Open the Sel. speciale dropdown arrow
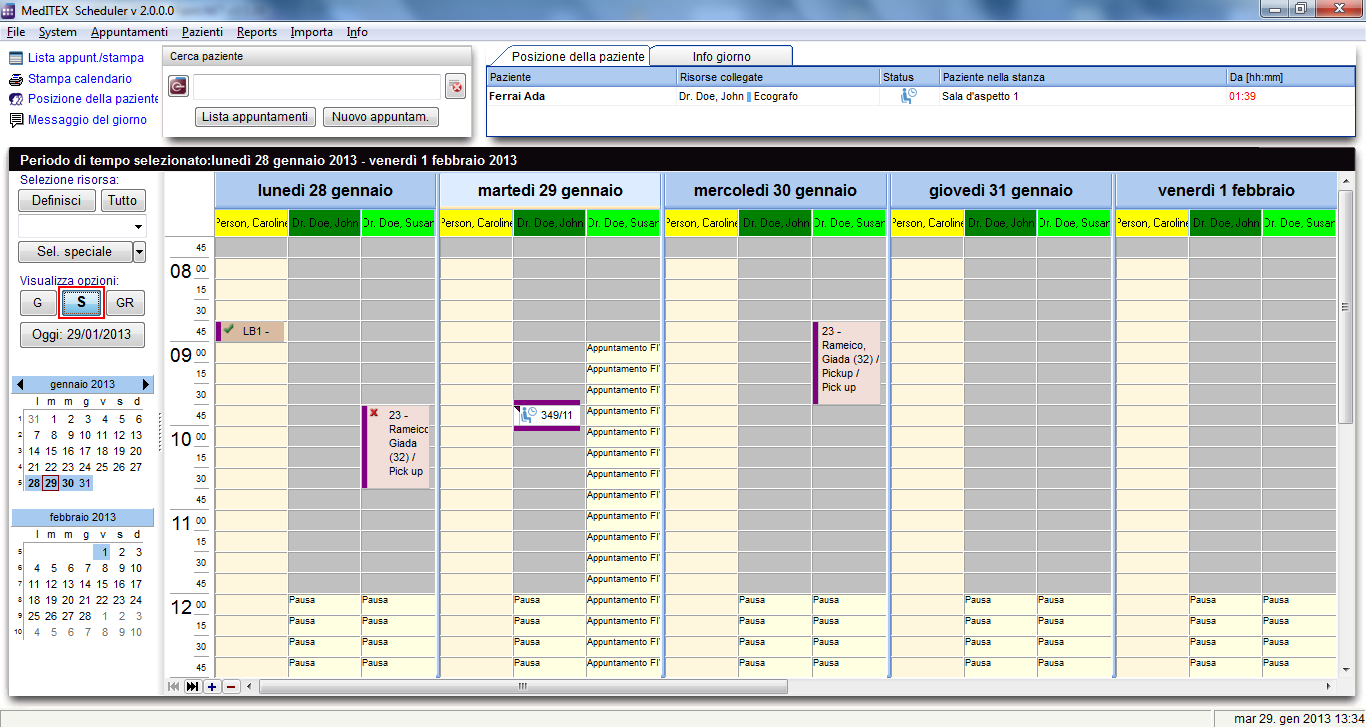The width and height of the screenshot is (1366, 728). click(x=139, y=252)
